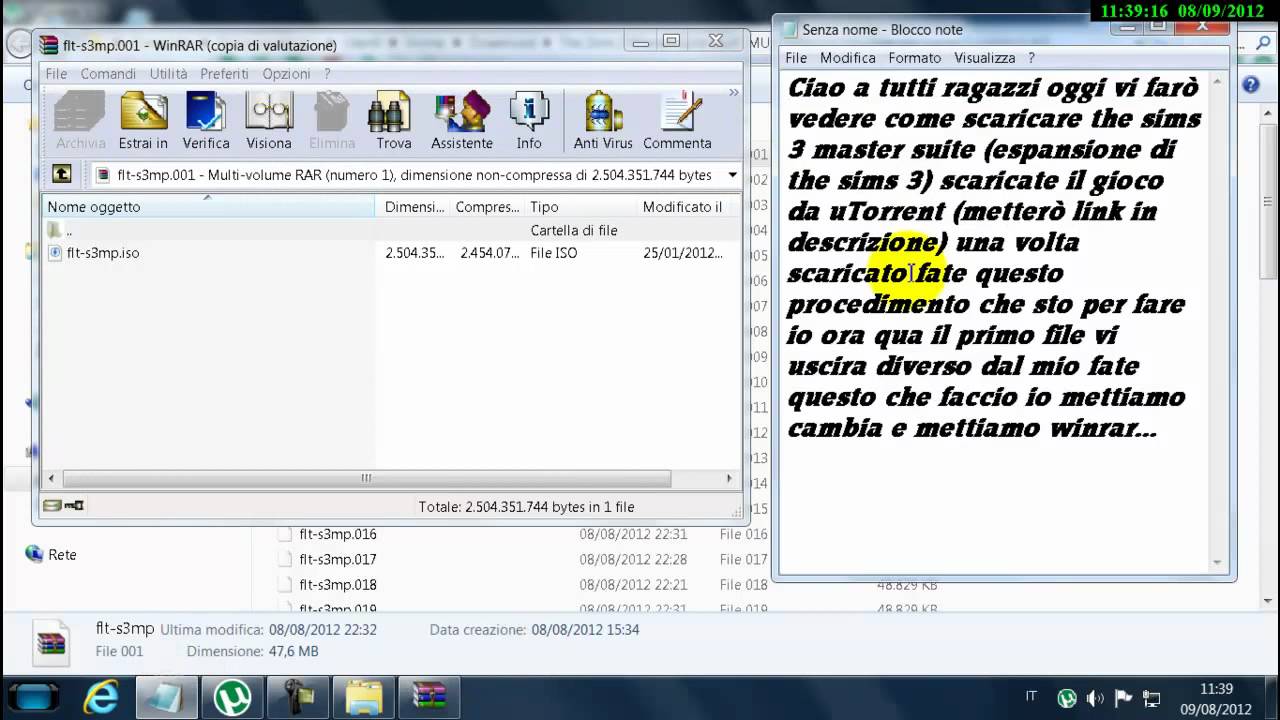Sort by Nome oggetto column header
This screenshot has width=1280, height=720.
209,207
